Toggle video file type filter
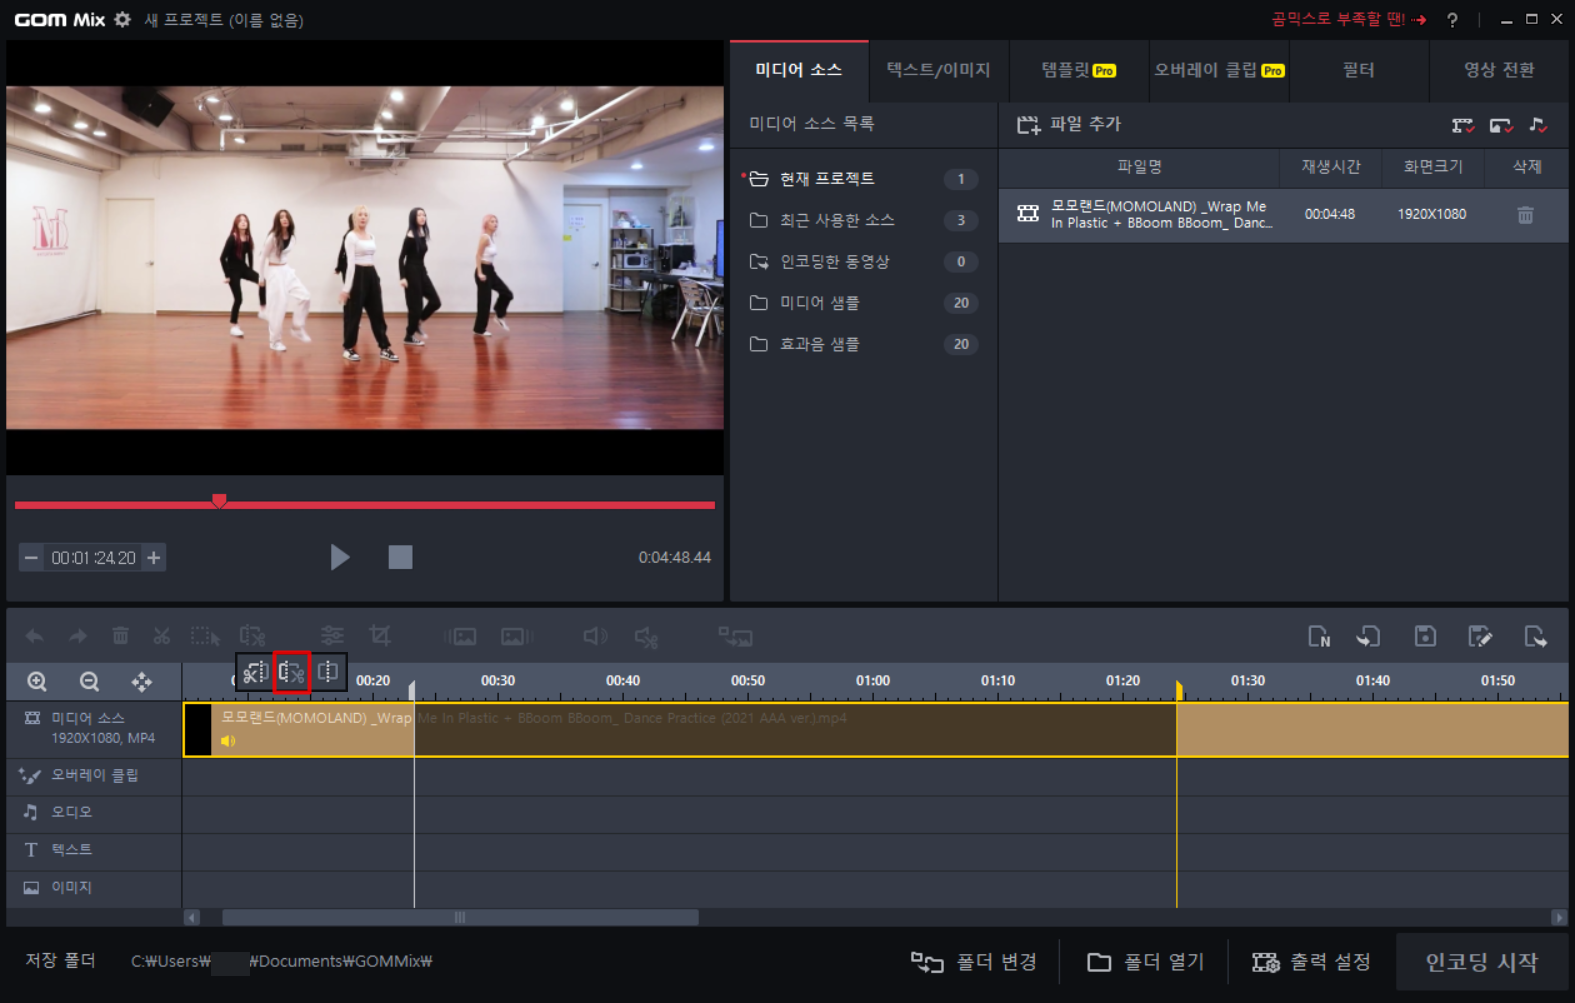1575x1003 pixels. [1462, 125]
